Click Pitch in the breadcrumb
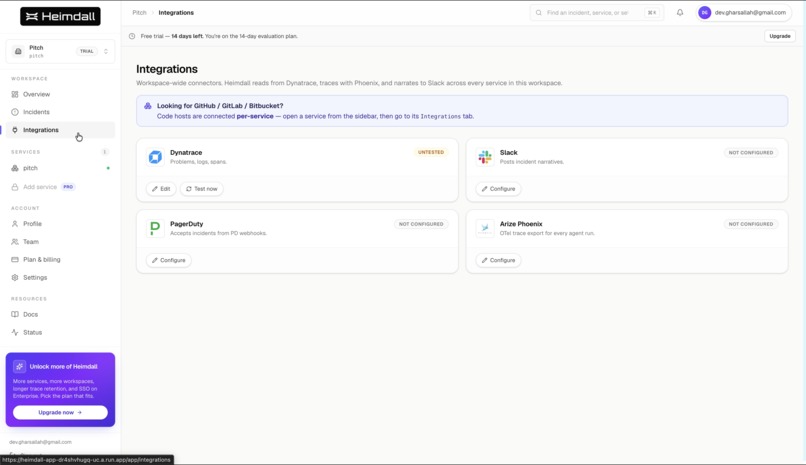Screen dimensions: 806x465 (x=139, y=12)
